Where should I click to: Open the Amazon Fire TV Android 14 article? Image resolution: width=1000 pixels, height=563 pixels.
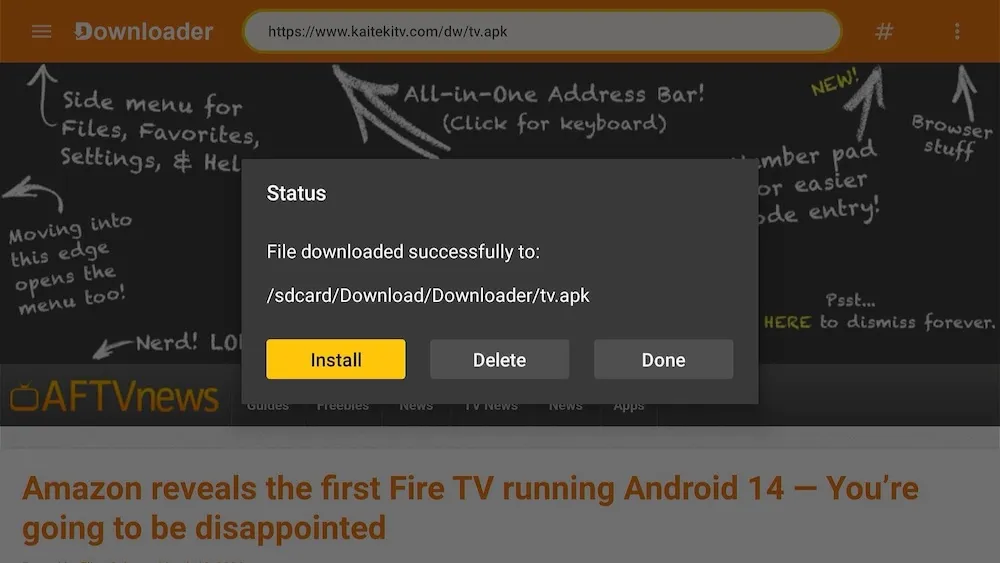(470, 508)
